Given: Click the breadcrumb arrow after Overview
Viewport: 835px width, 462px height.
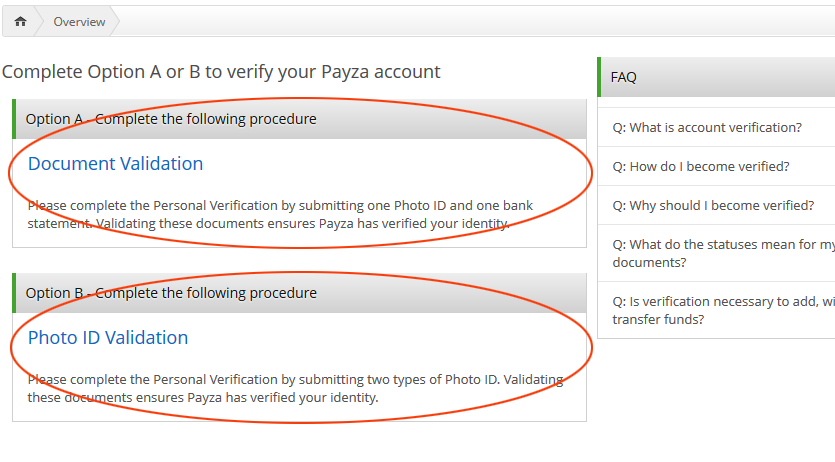Looking at the screenshot, I should [x=114, y=22].
